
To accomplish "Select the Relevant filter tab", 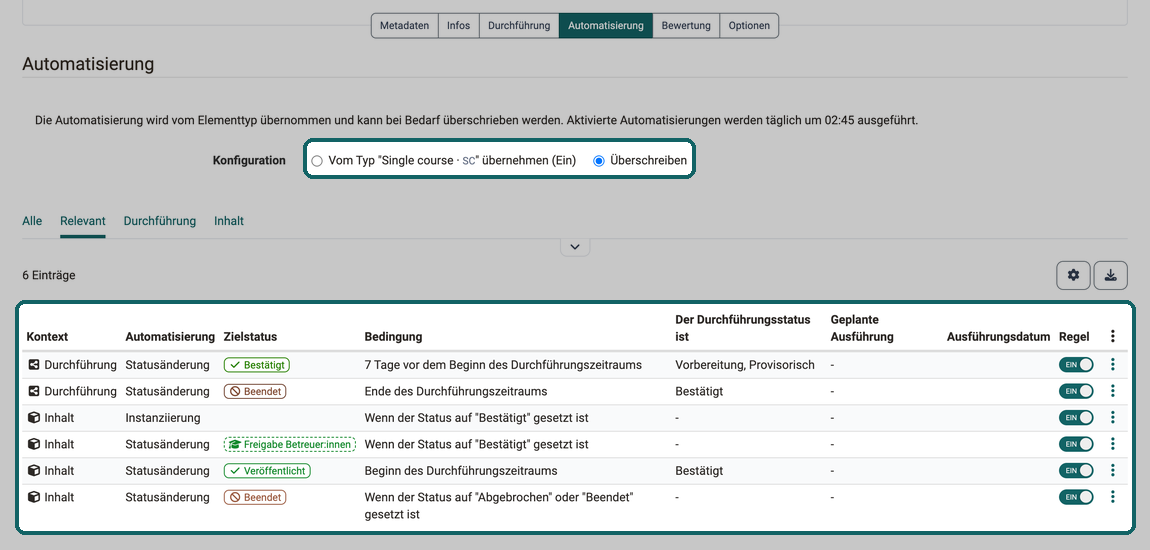I will tap(83, 221).
